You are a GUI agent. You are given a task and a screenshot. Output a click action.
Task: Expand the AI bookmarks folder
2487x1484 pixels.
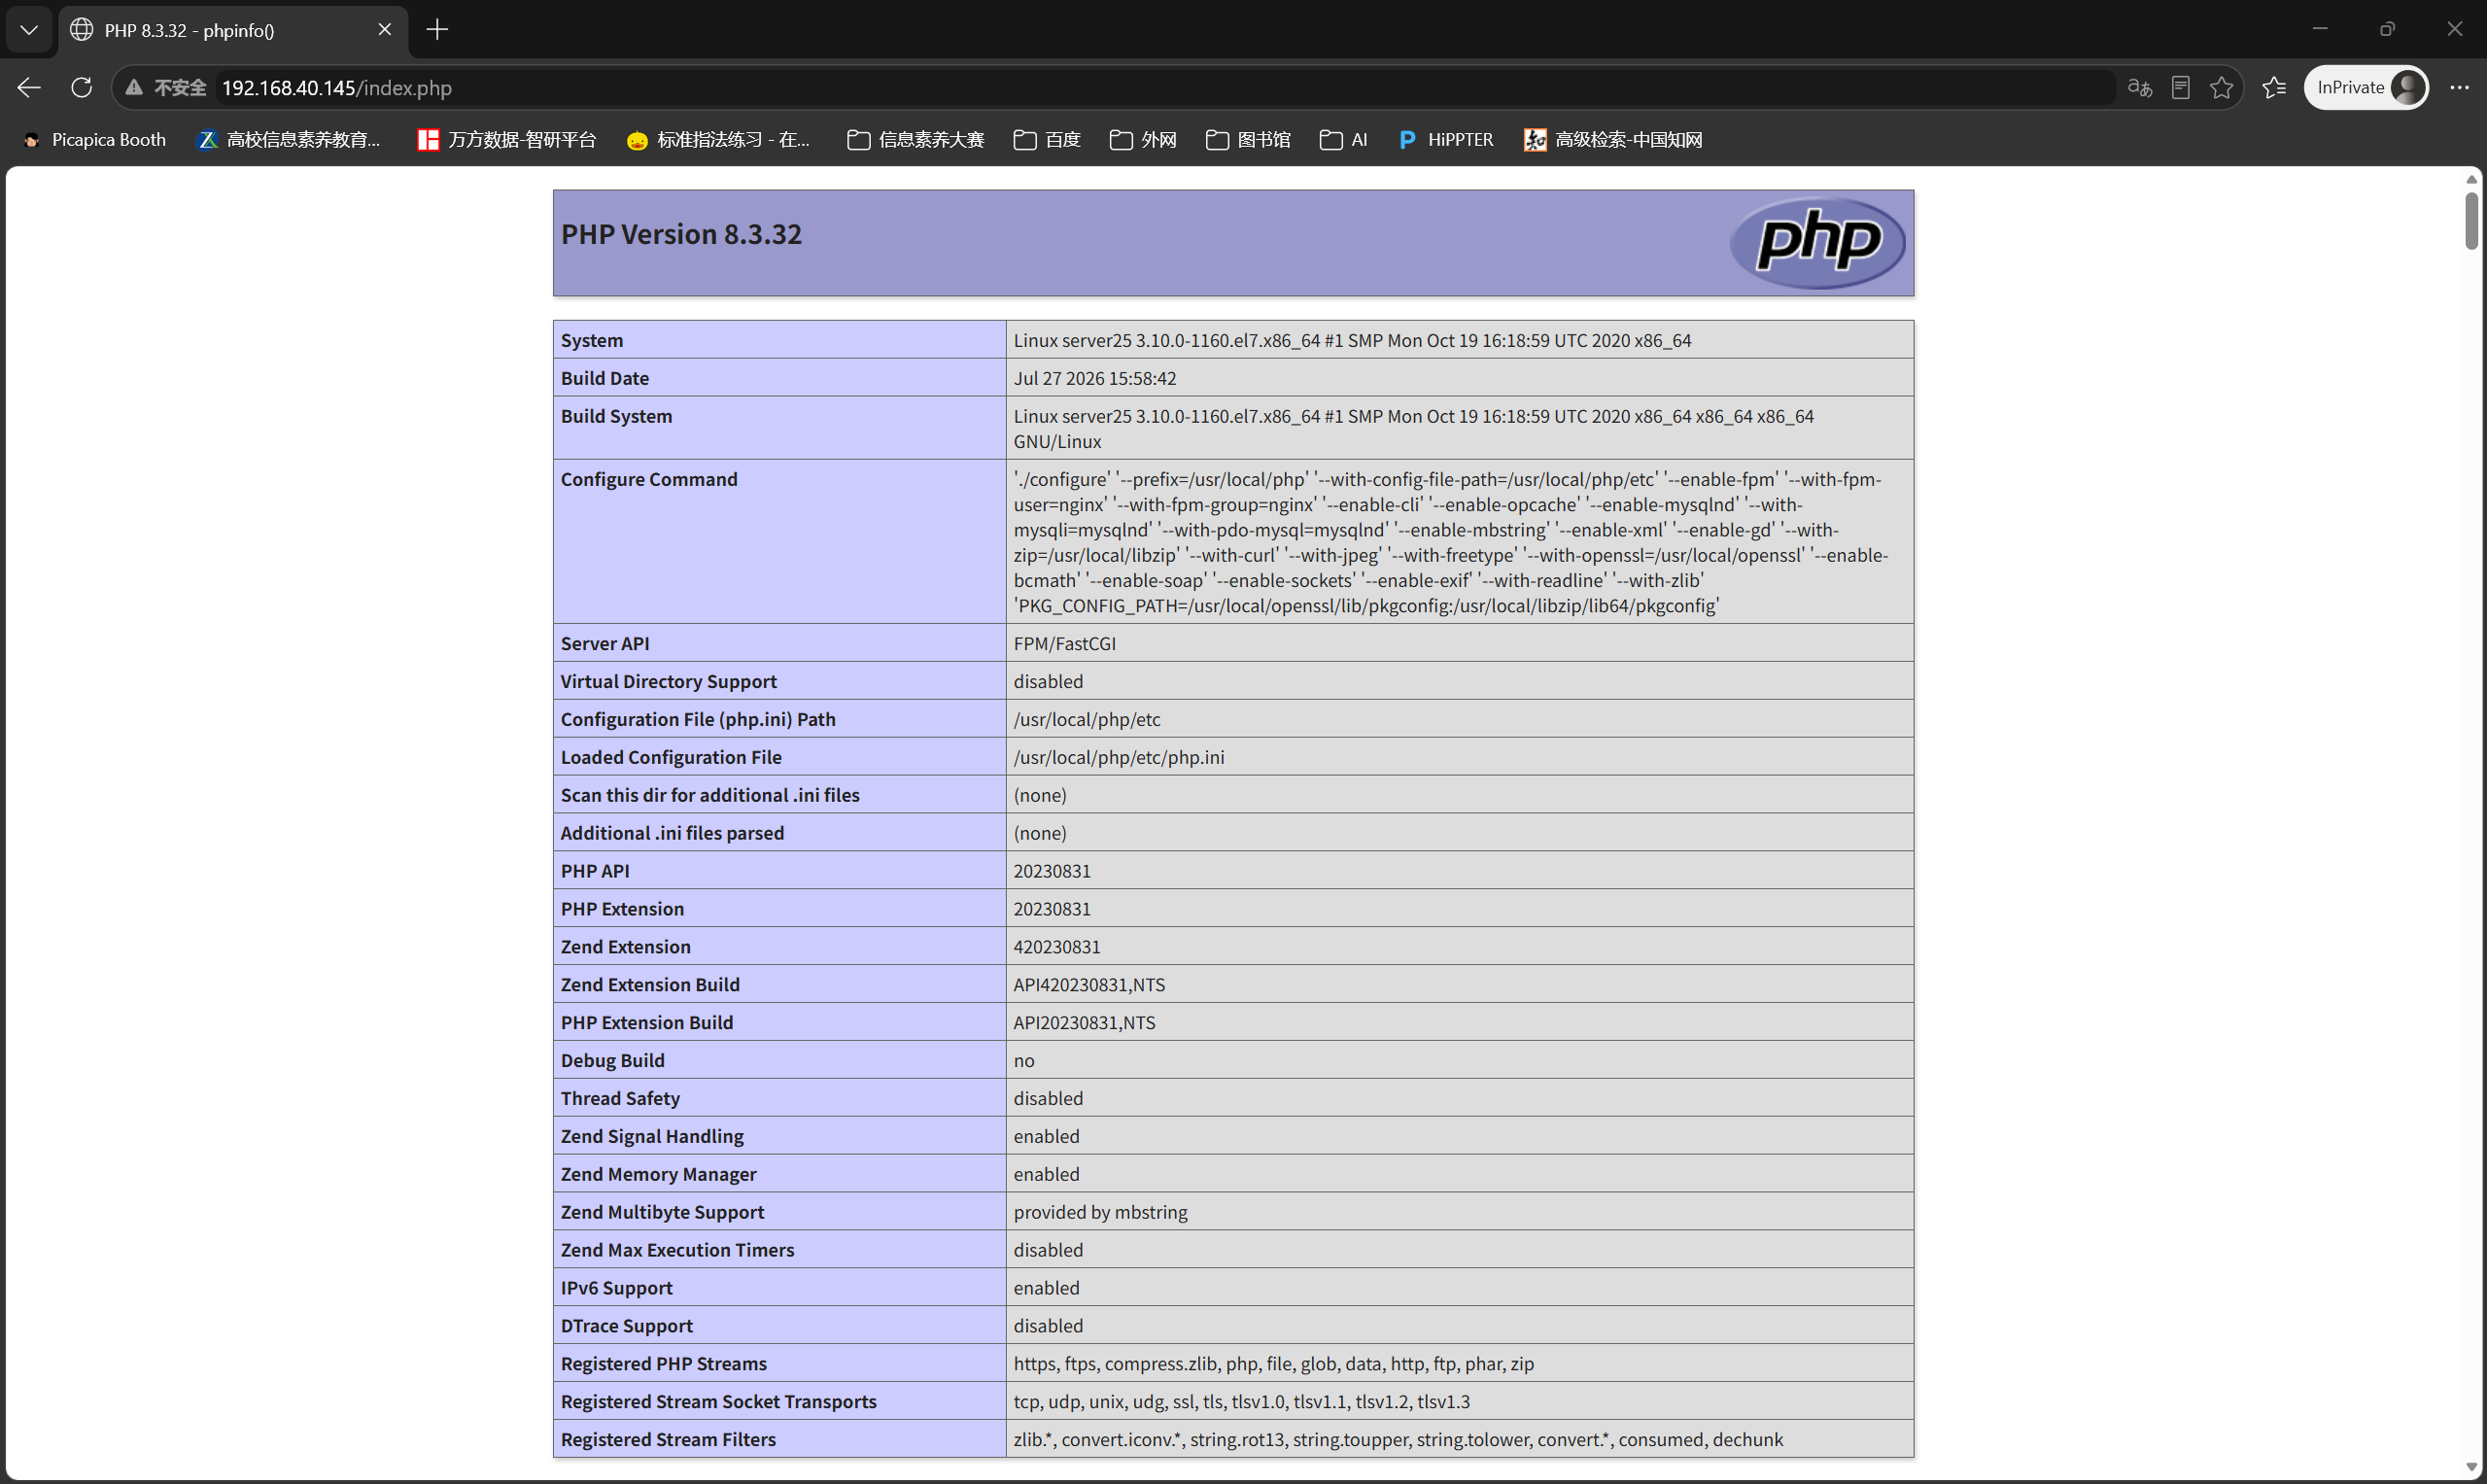click(1343, 140)
